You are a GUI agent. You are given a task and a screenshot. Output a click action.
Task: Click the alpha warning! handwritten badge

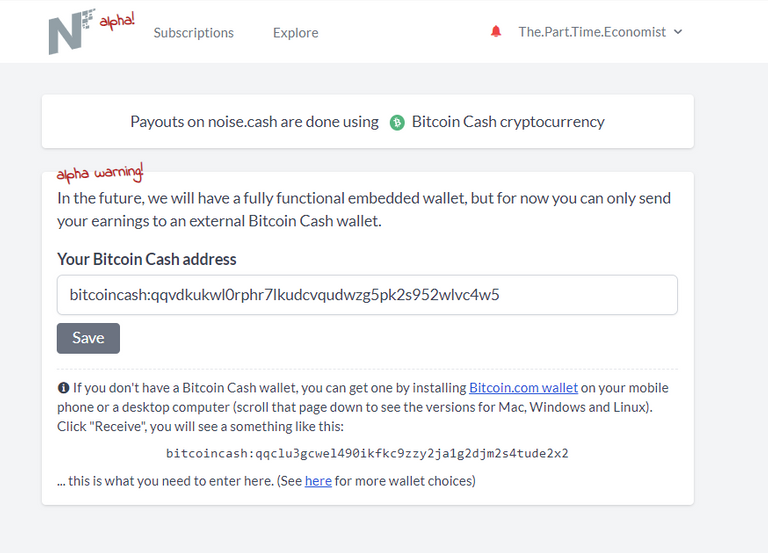(x=100, y=173)
